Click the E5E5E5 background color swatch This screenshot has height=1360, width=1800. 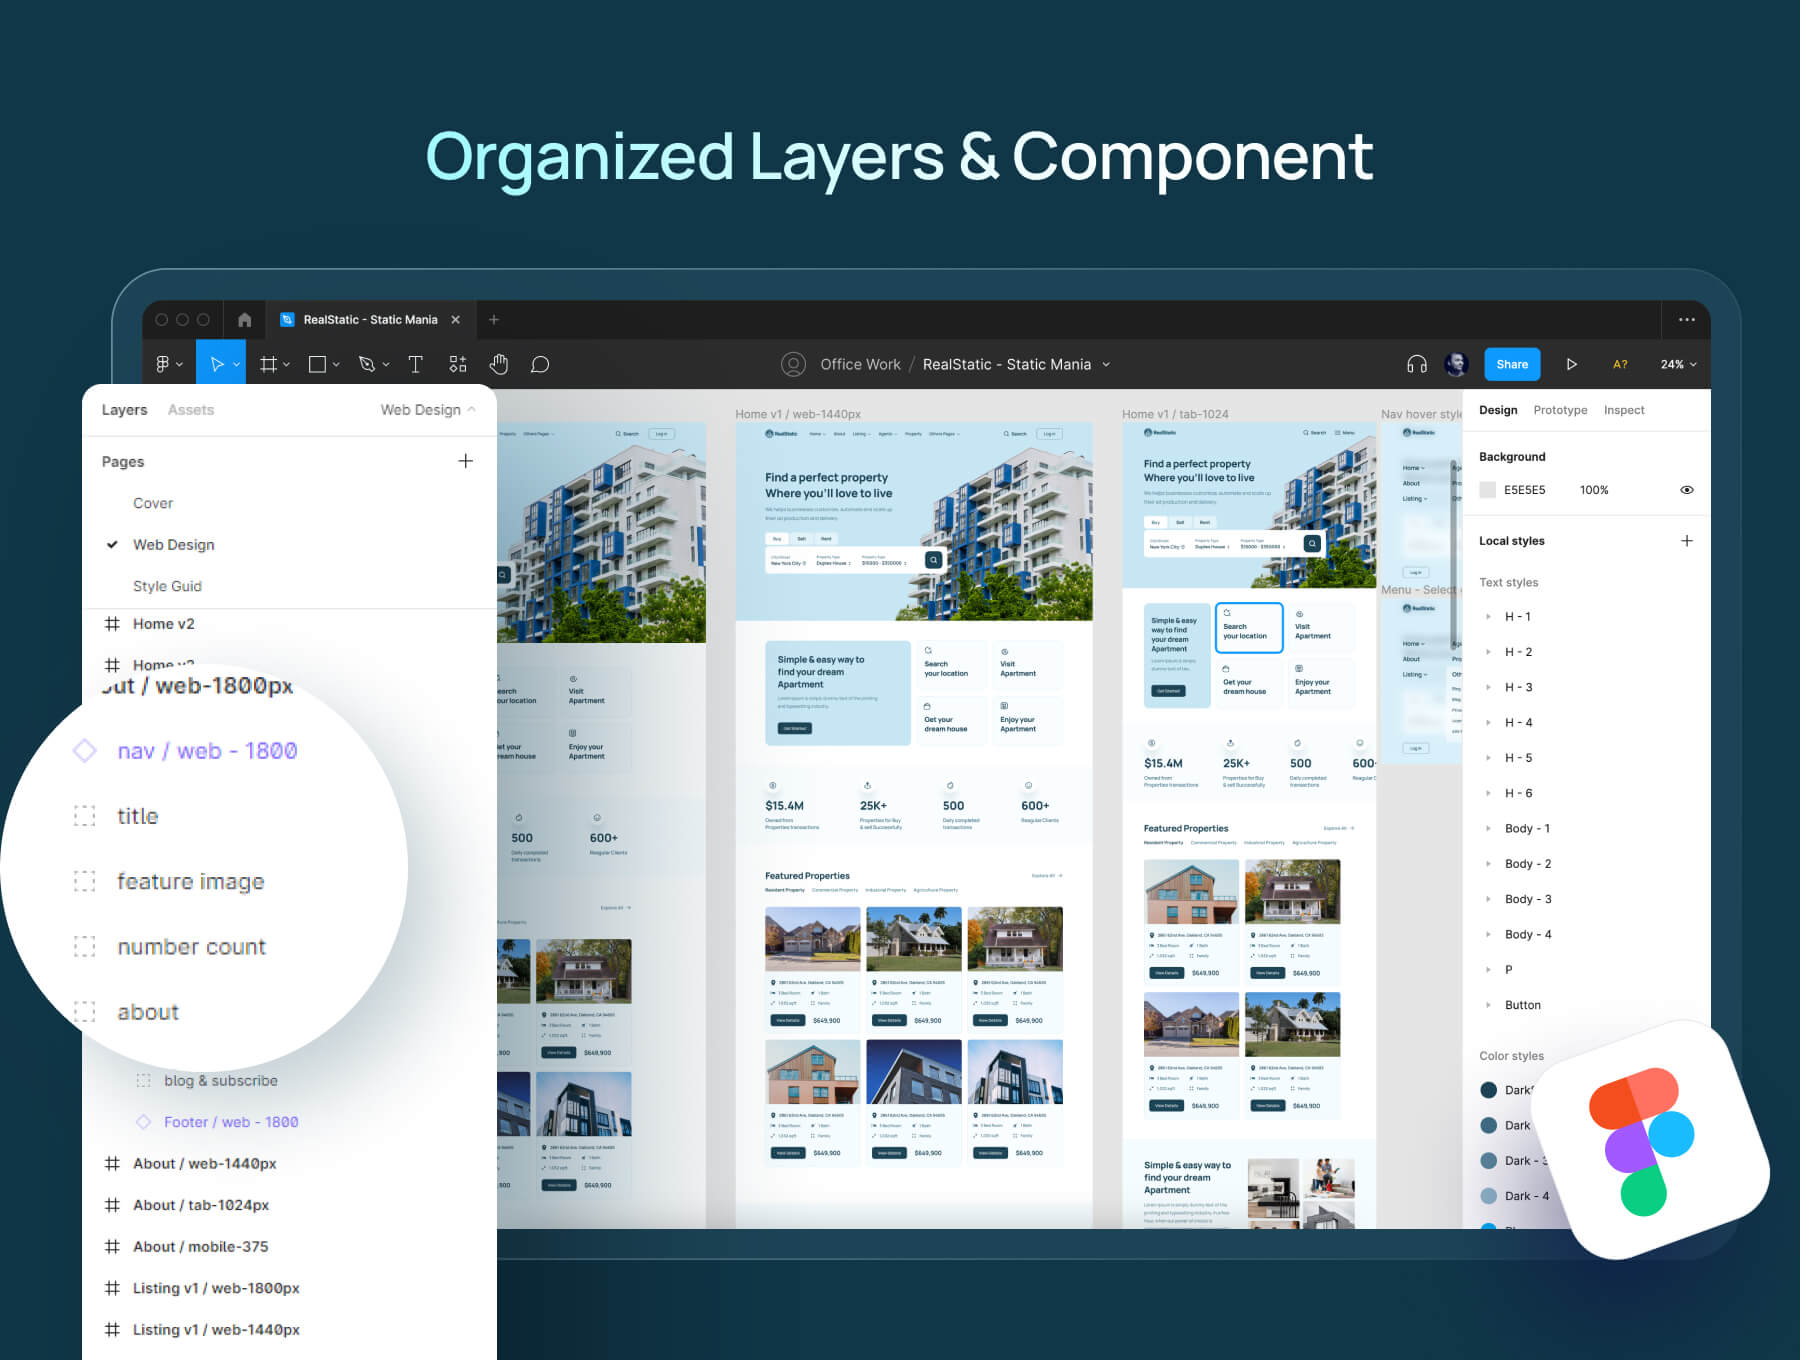point(1488,490)
